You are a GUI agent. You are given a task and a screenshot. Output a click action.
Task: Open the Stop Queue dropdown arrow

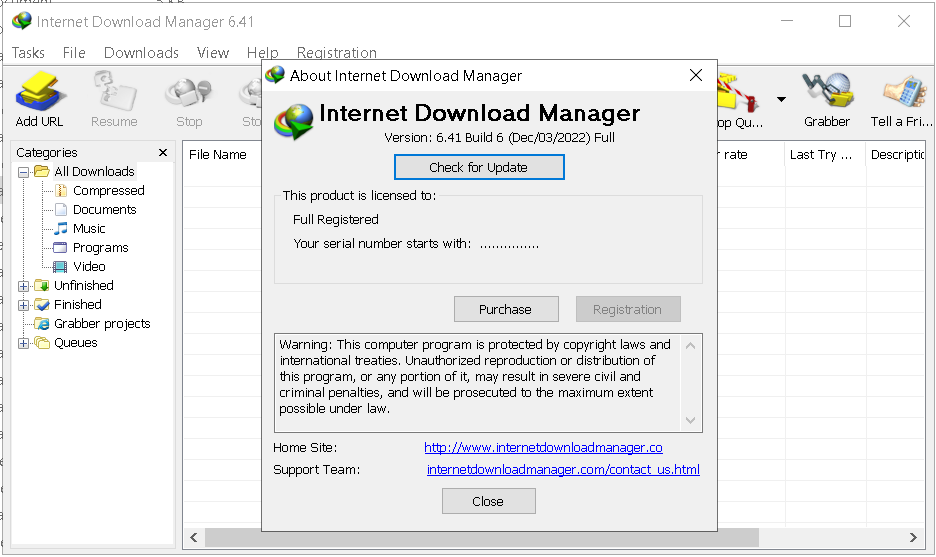[781, 99]
